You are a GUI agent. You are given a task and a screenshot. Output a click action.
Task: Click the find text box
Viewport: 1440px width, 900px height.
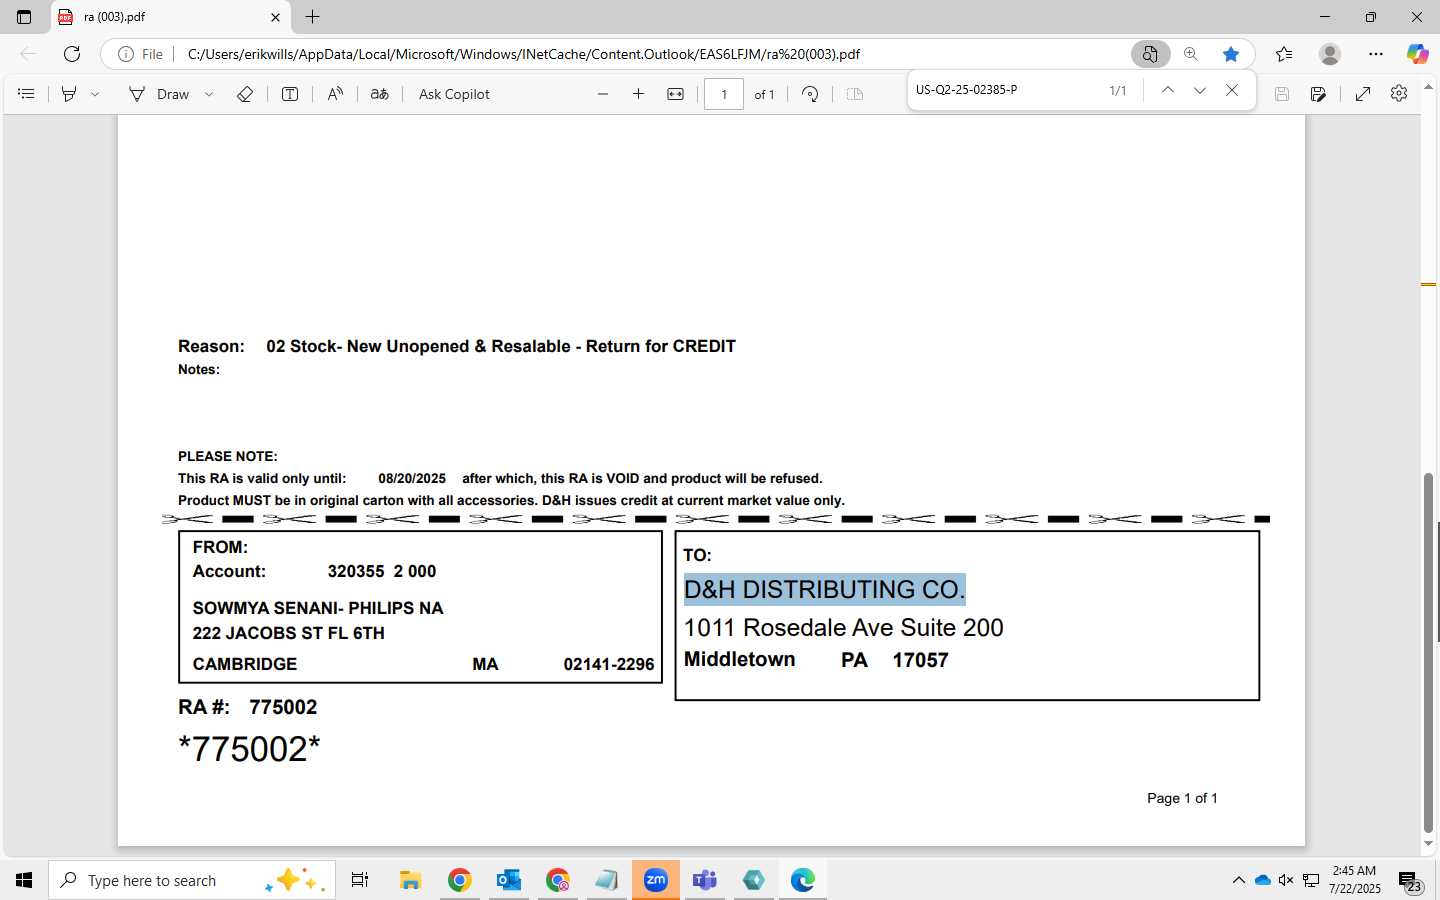(1005, 90)
